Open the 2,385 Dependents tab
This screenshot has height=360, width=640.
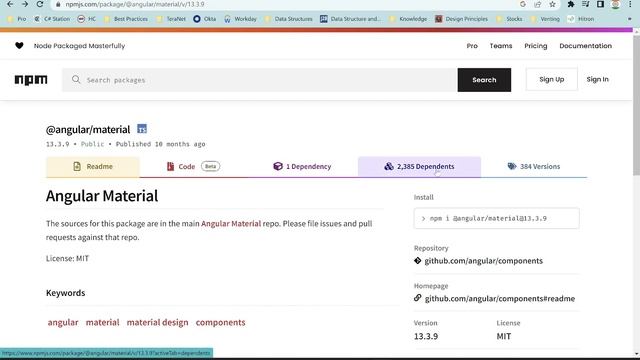pos(419,167)
